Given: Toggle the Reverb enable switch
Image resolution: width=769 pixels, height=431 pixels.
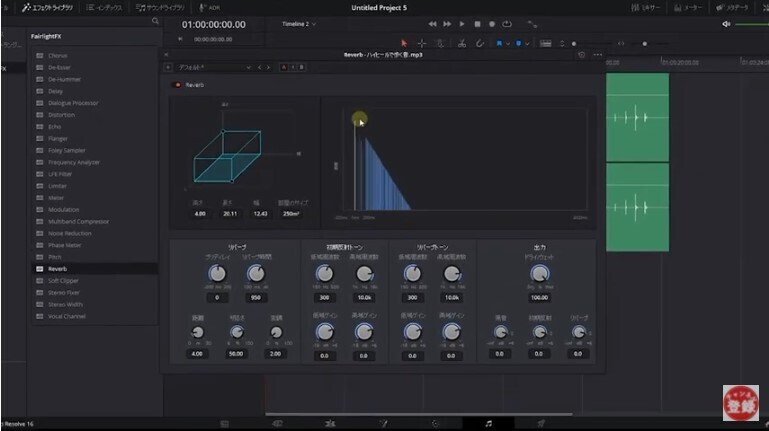Looking at the screenshot, I should pos(178,85).
